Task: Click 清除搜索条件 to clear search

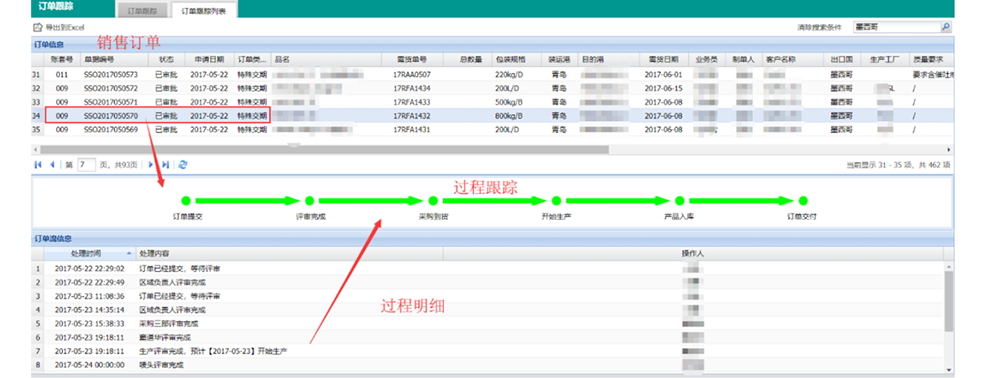Action: coord(819,27)
